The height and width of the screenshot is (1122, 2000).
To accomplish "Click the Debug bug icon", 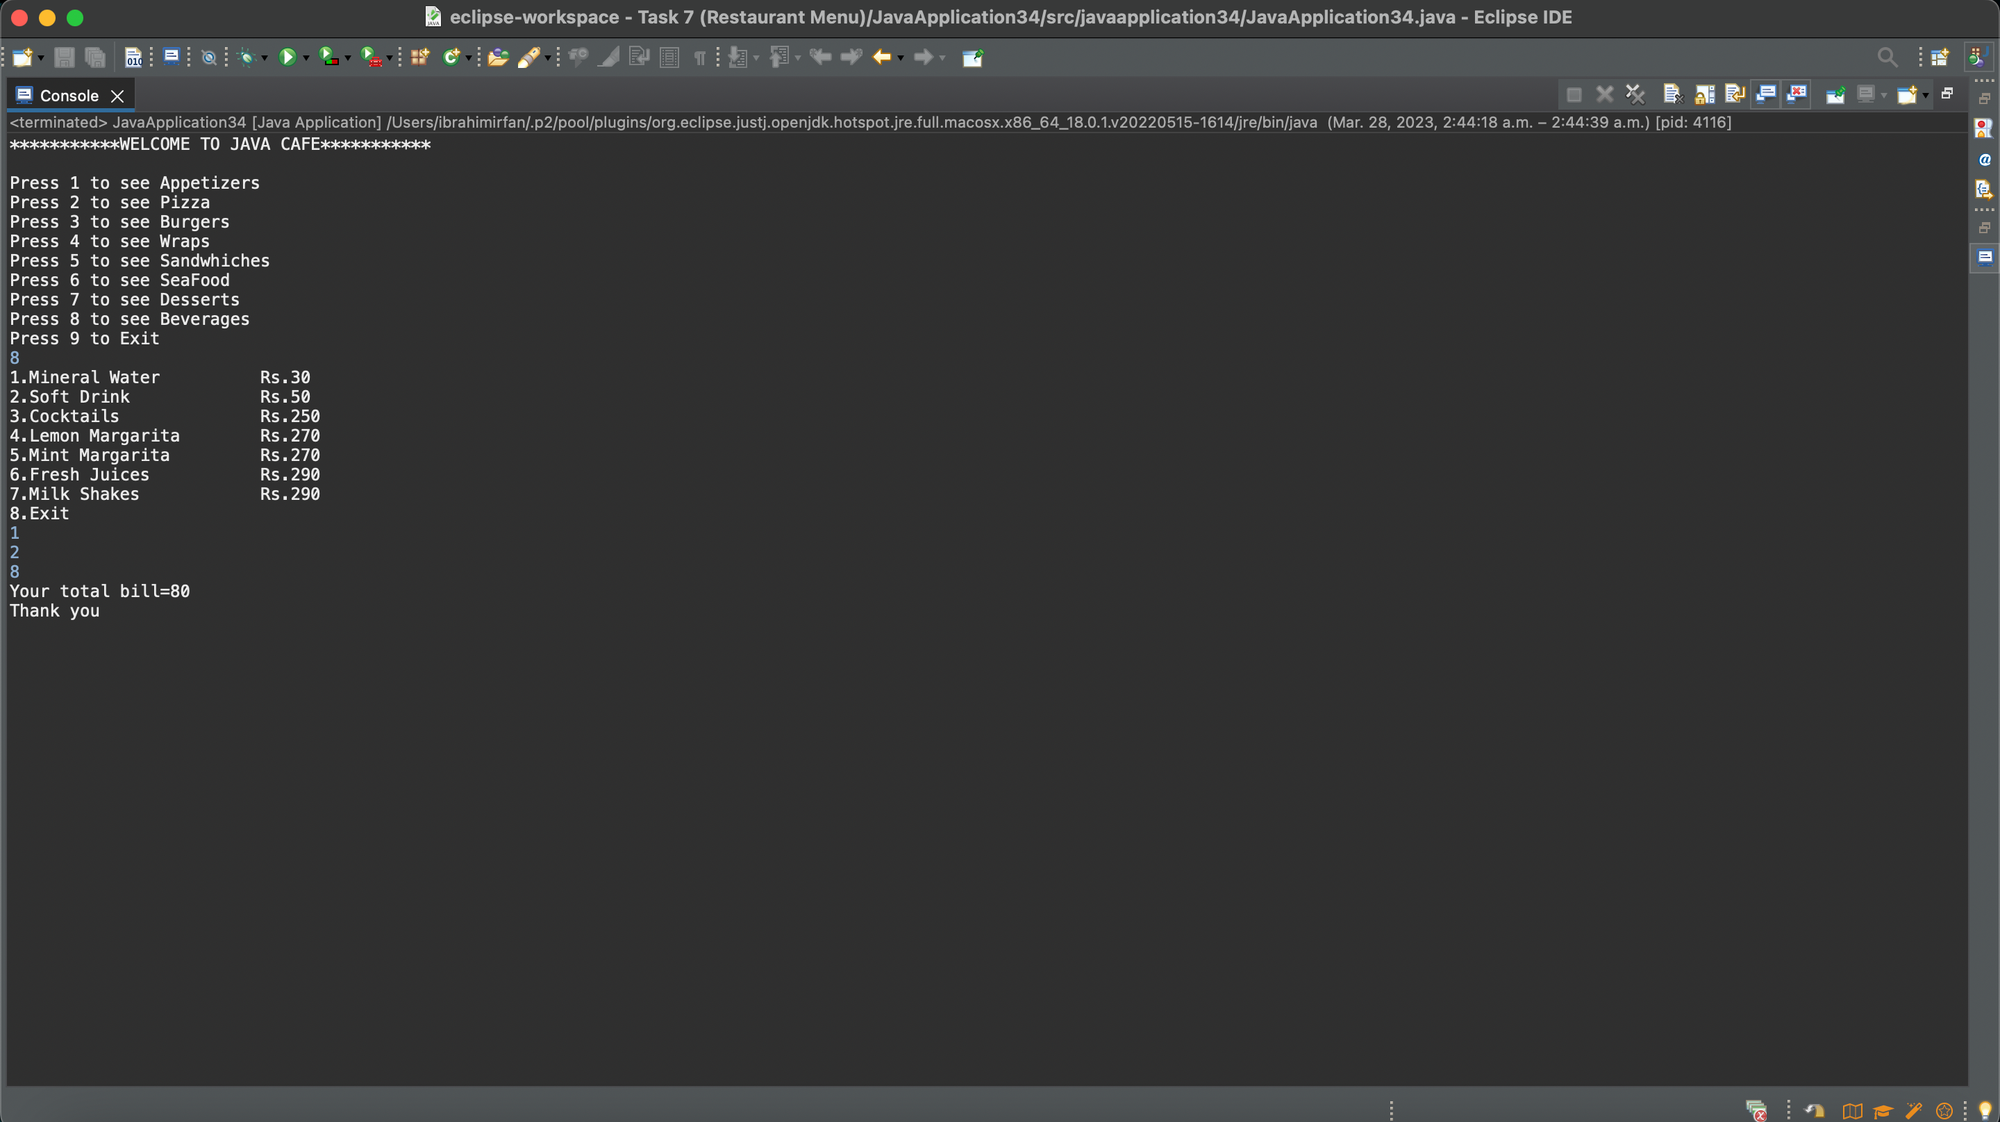I will point(246,58).
